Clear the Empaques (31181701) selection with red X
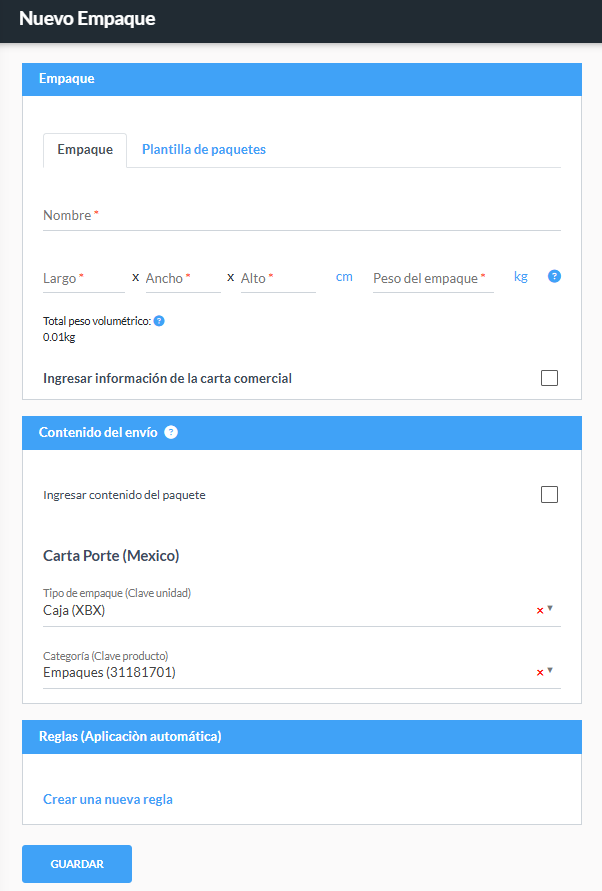The height and width of the screenshot is (891, 602). [540, 673]
